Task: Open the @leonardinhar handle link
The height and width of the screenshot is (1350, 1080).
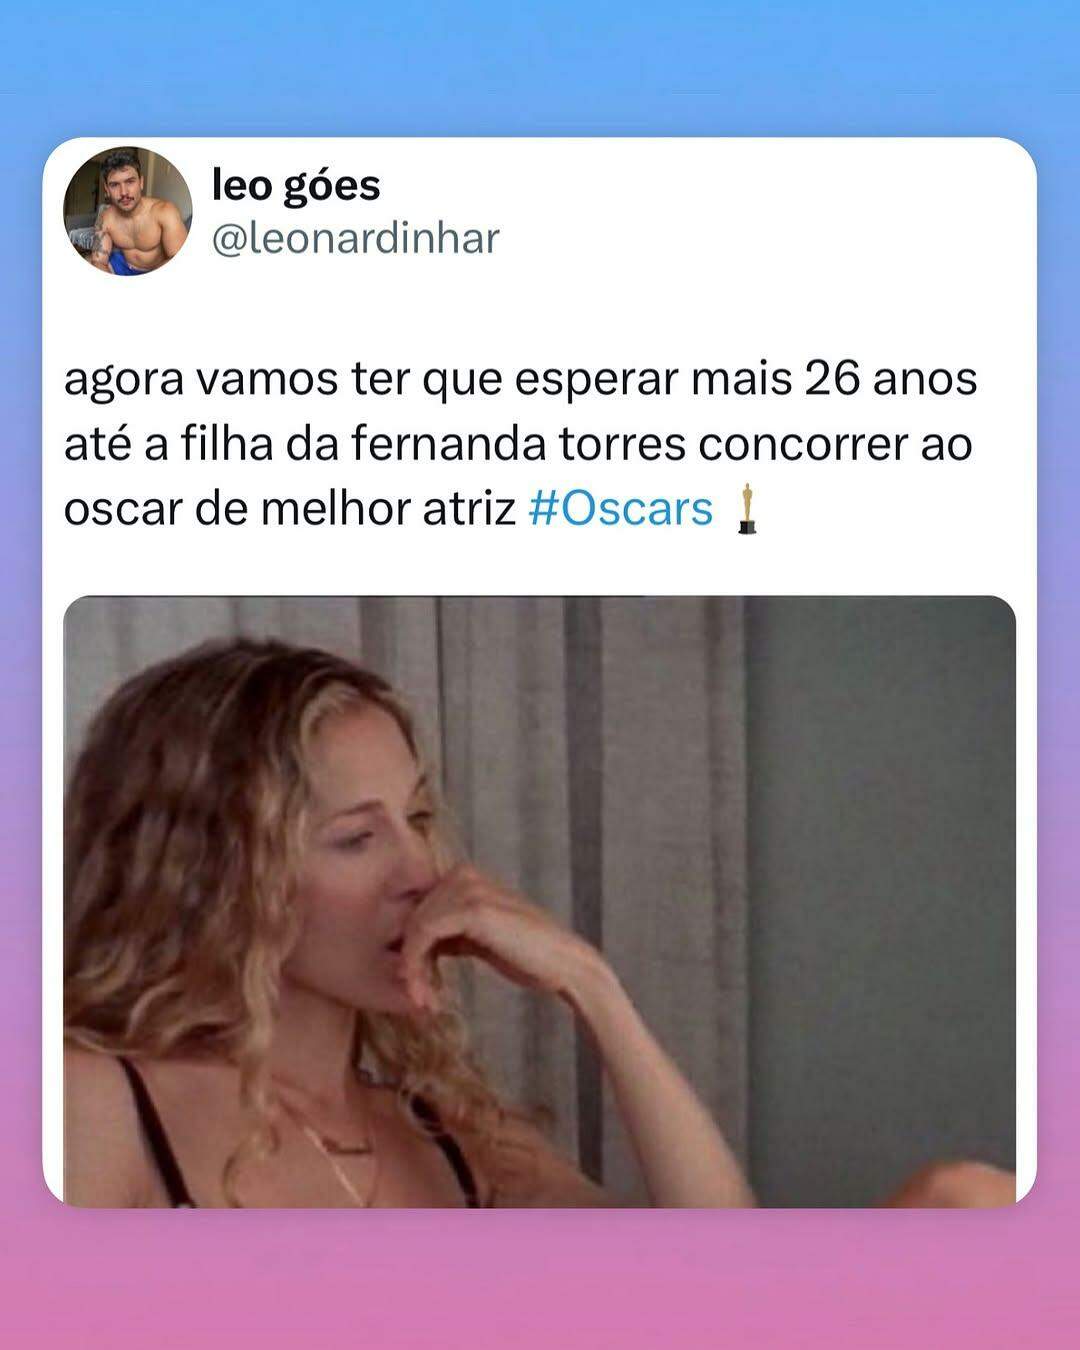Action: pyautogui.click(x=355, y=239)
